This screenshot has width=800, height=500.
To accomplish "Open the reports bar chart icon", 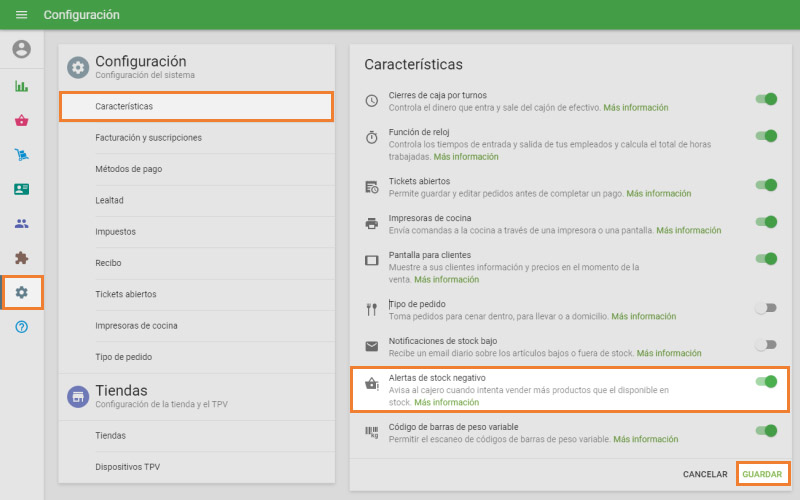I will point(21,86).
